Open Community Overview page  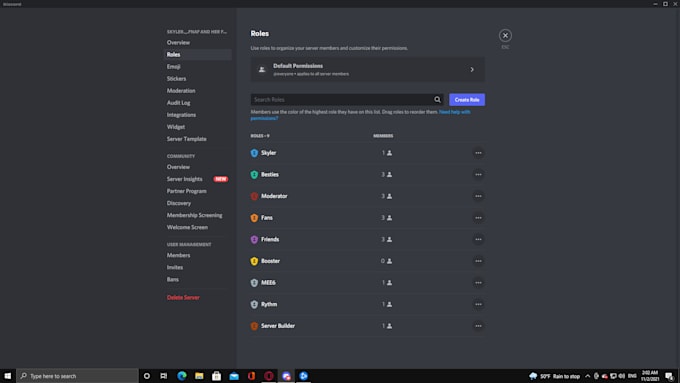coord(178,167)
